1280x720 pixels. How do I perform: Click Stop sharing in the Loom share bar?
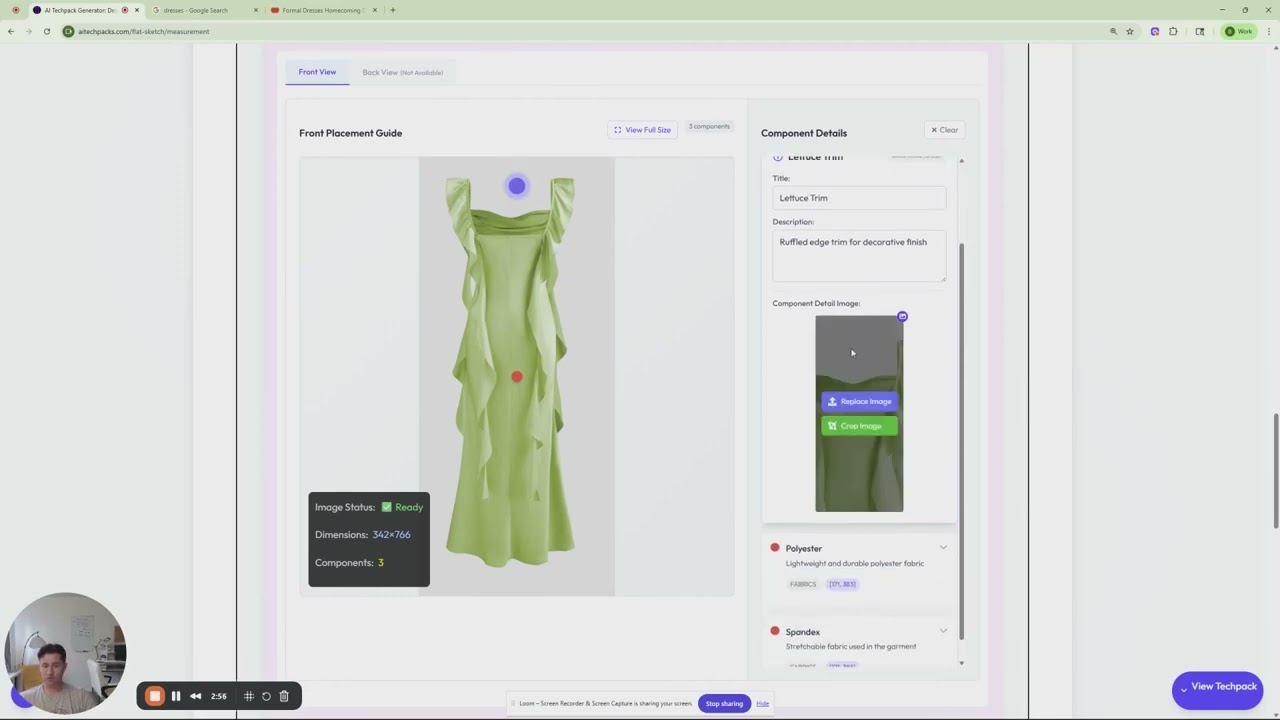724,703
